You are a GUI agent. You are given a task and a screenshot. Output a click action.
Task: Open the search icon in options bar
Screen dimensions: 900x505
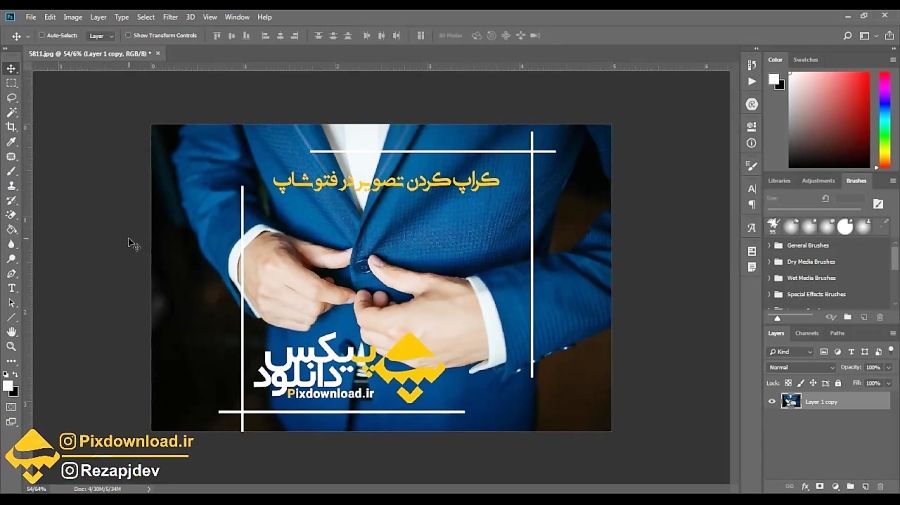pyautogui.click(x=847, y=36)
